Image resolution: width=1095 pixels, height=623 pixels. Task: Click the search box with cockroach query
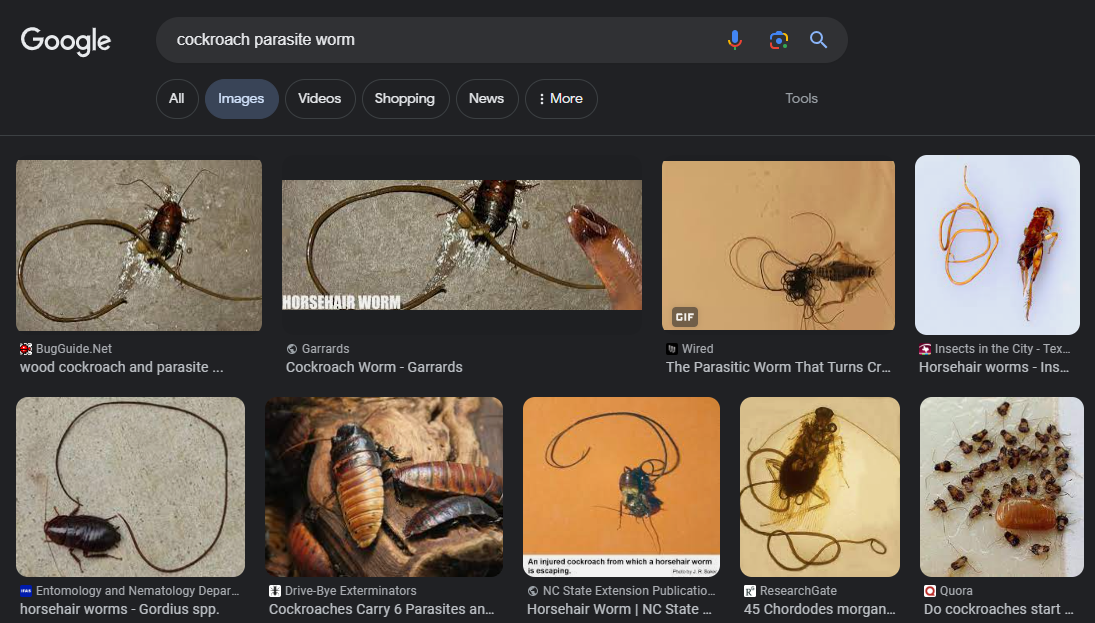click(x=440, y=40)
